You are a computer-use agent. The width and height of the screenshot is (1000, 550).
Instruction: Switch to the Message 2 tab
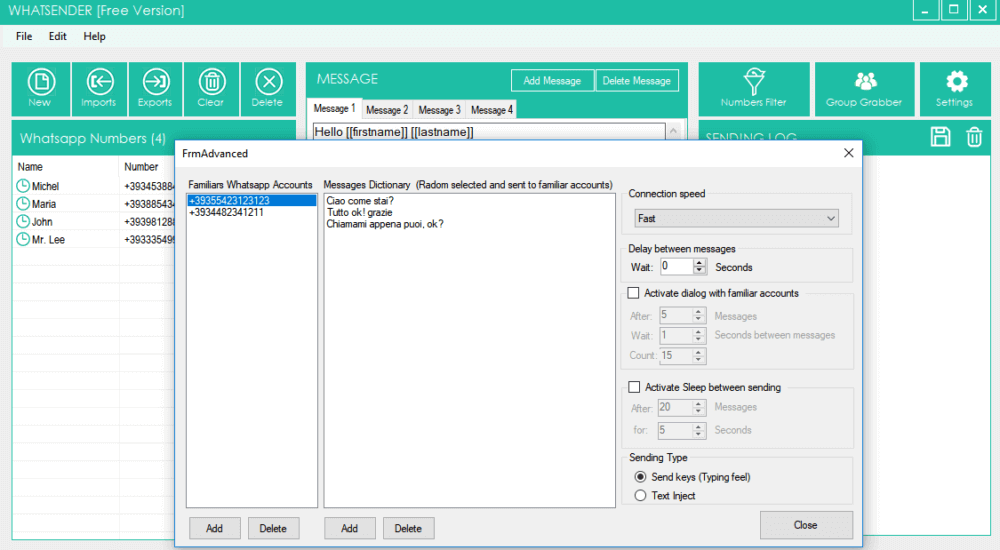387,110
